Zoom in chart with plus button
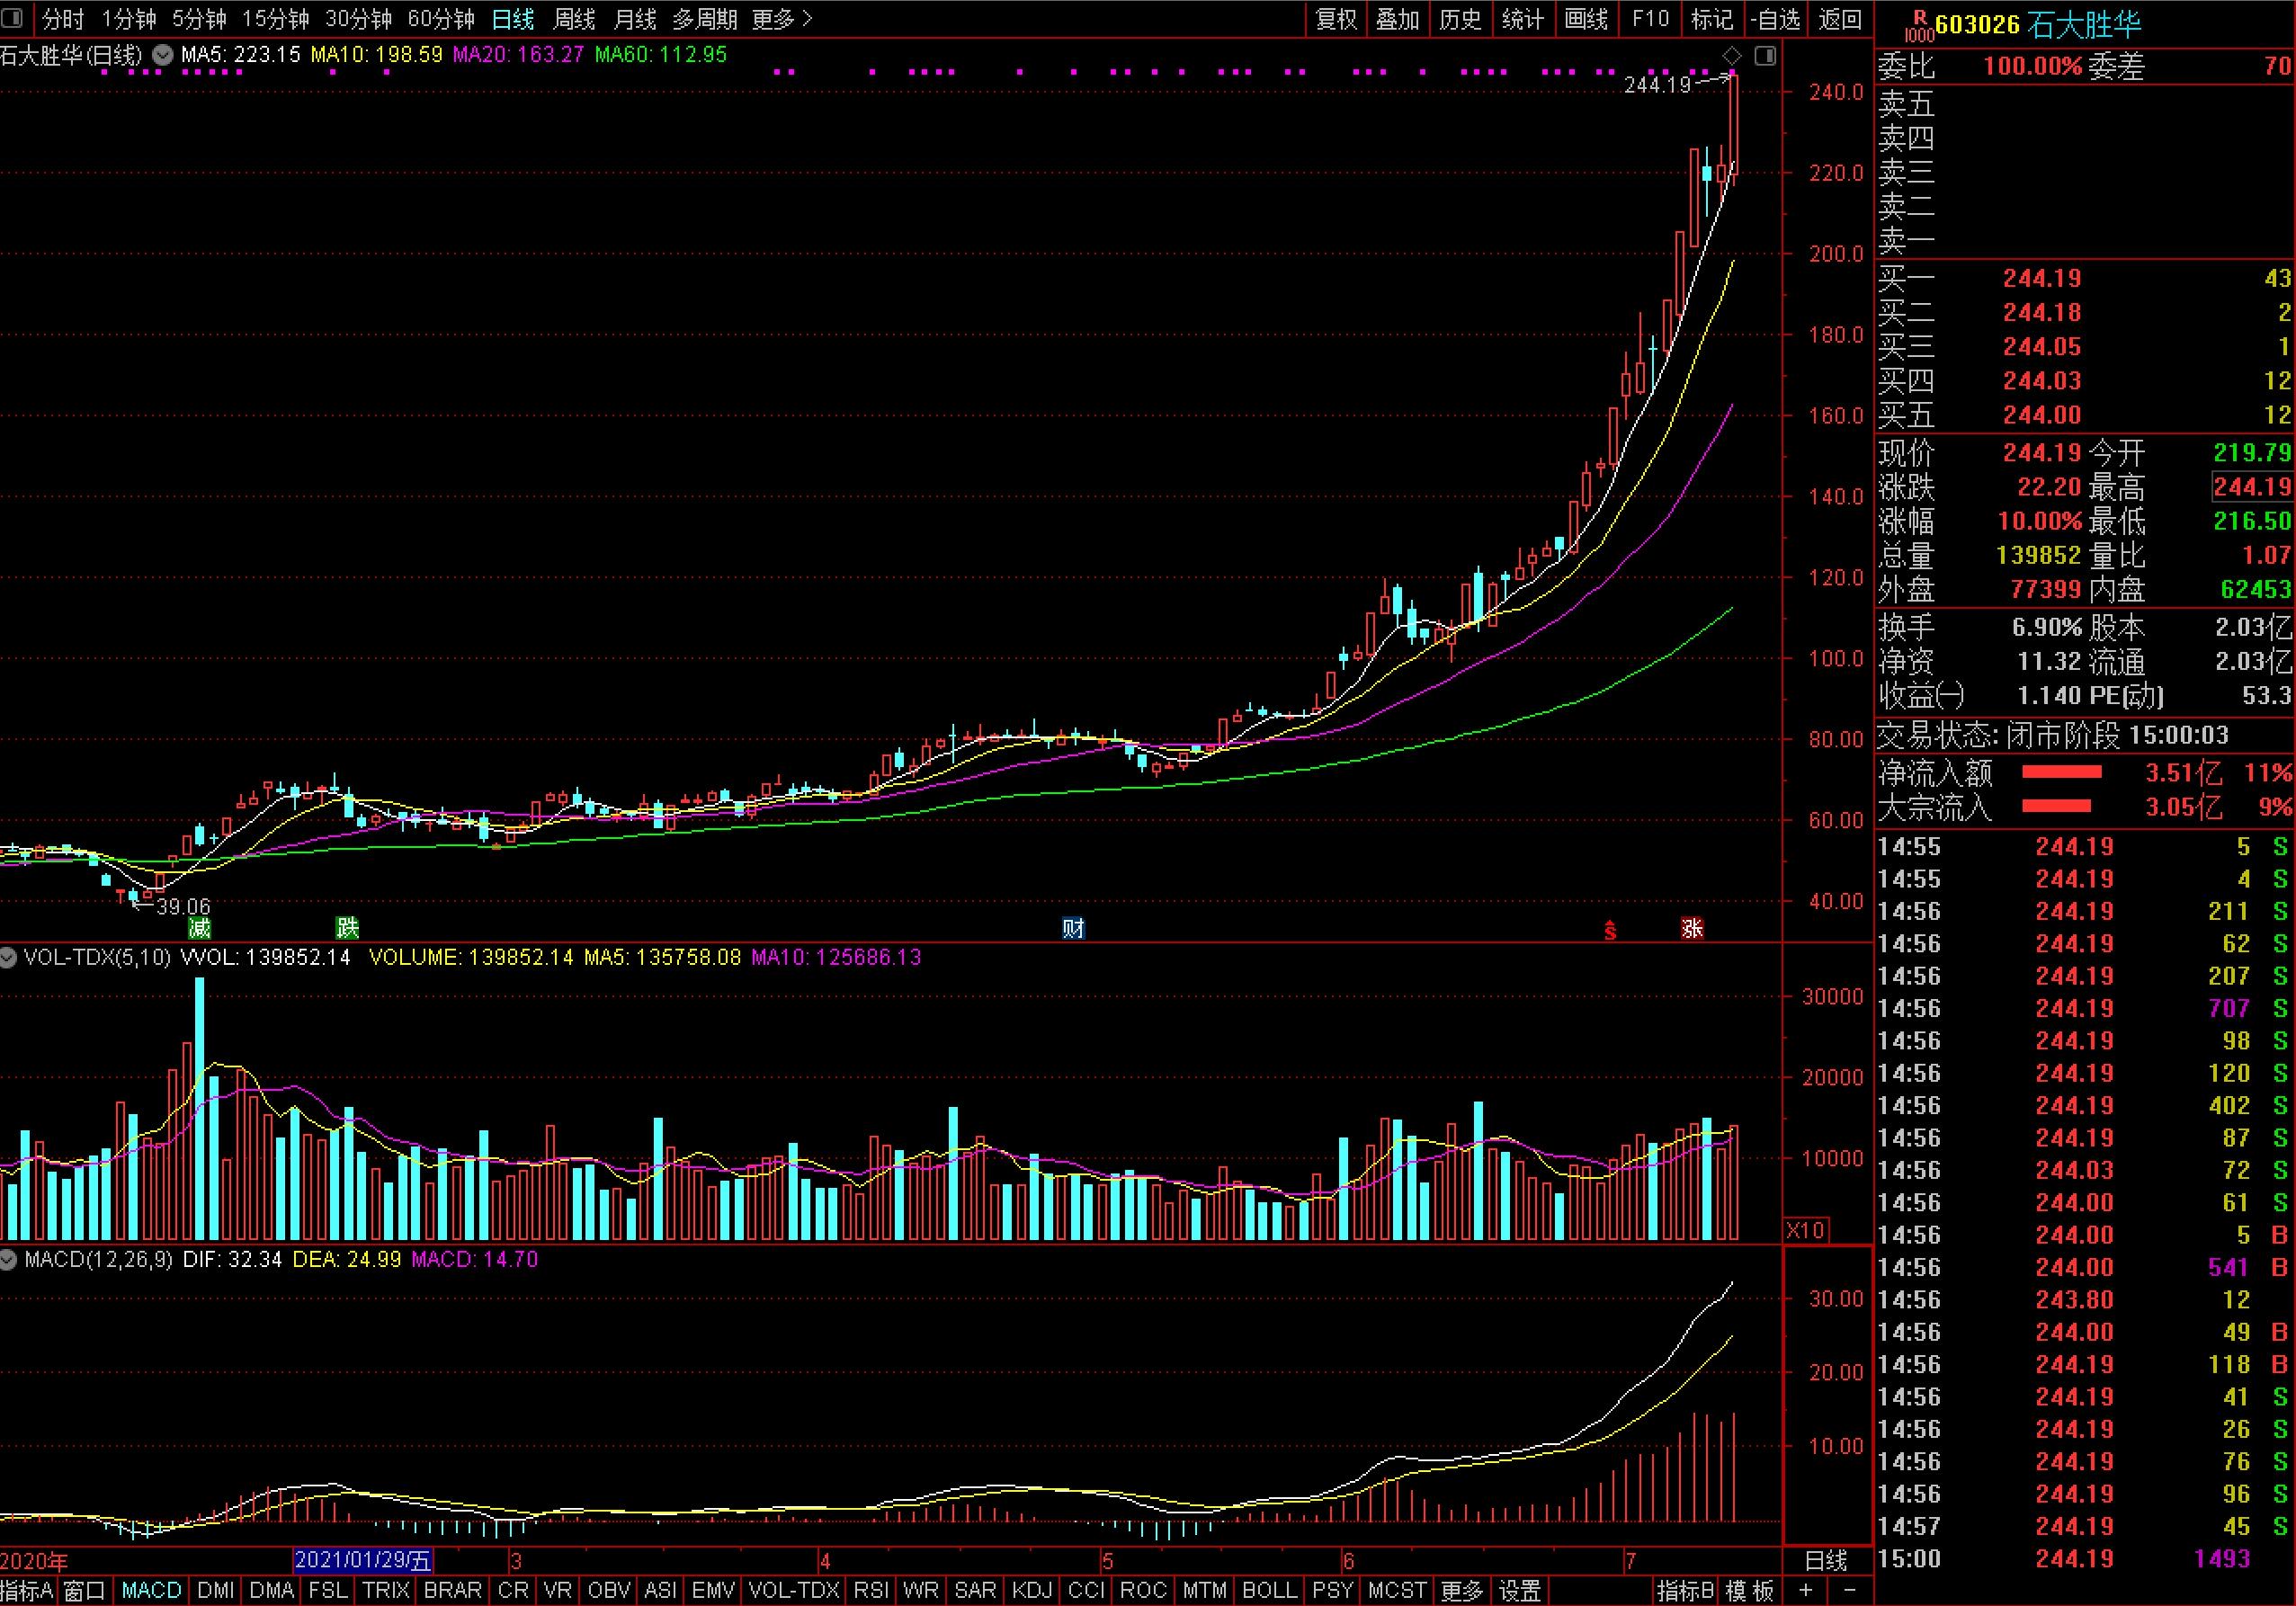This screenshot has width=2296, height=1606. click(1806, 1590)
